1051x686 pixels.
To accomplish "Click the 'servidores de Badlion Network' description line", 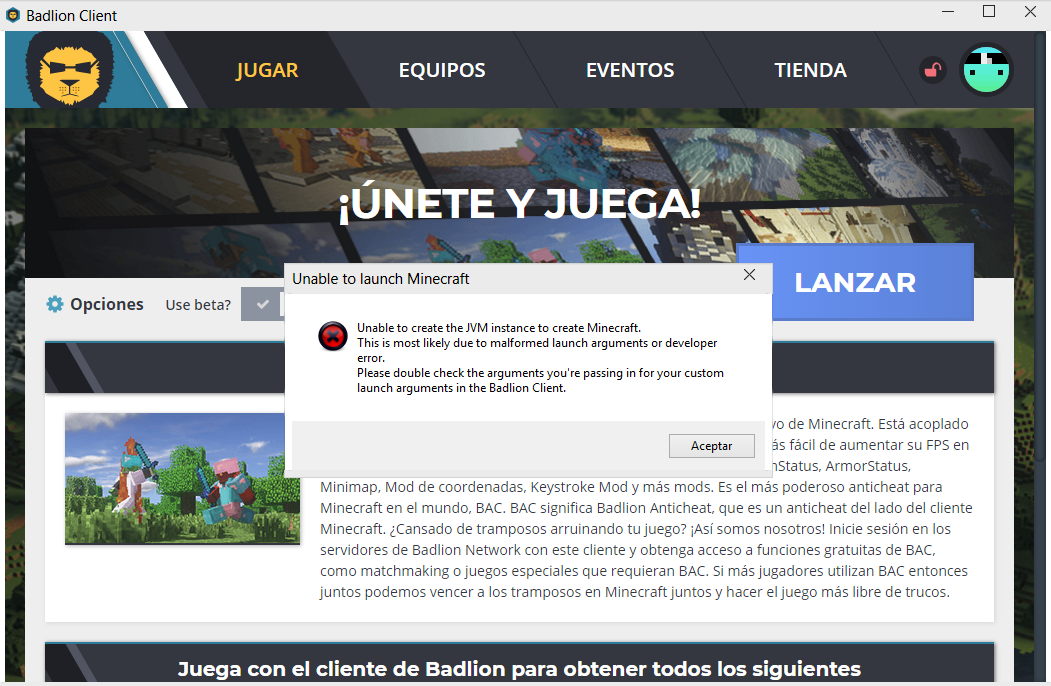I will [627, 550].
